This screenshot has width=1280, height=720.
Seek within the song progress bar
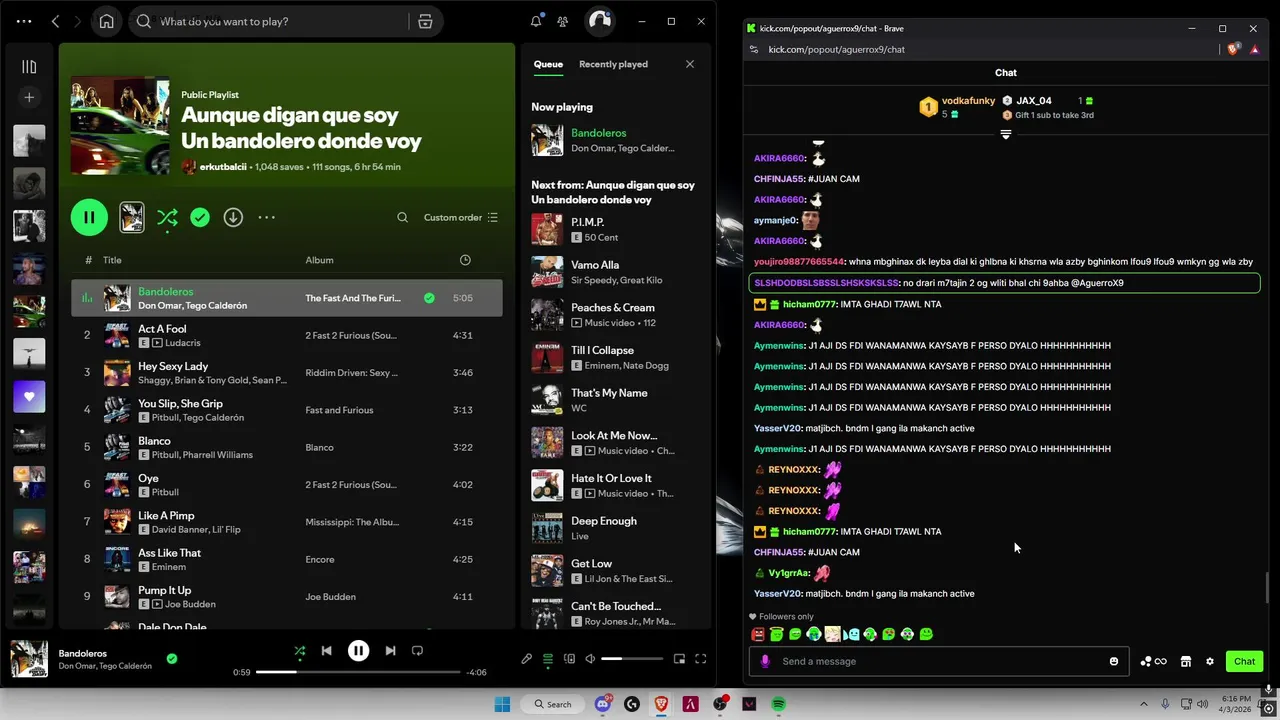tap(358, 672)
